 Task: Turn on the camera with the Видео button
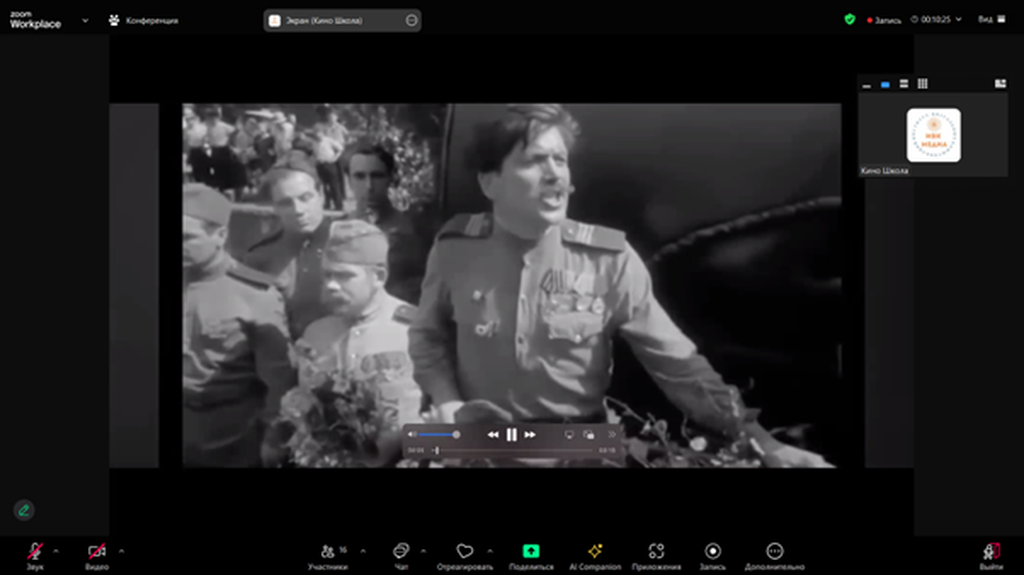click(x=97, y=551)
